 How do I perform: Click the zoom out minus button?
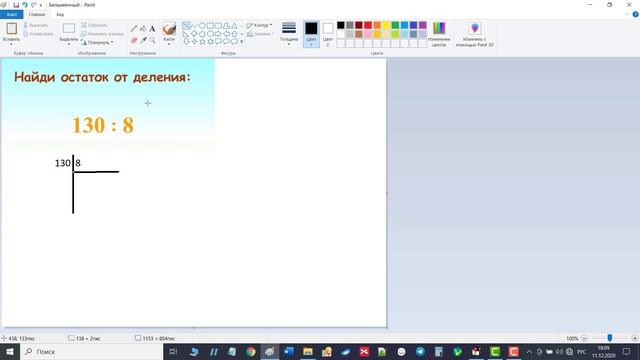[x=584, y=338]
